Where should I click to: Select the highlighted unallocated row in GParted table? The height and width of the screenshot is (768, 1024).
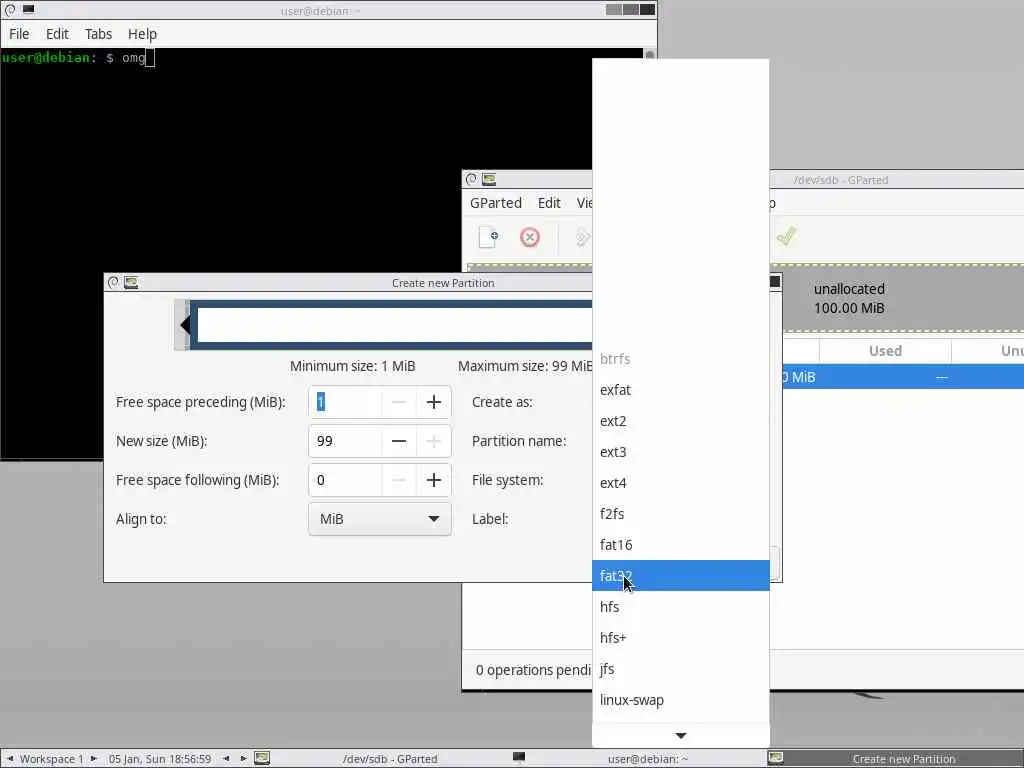click(903, 377)
